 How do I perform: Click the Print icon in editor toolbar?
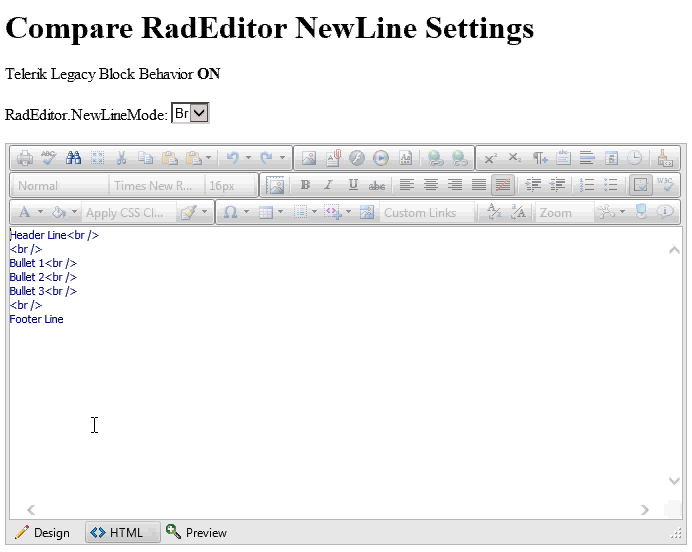pos(25,158)
